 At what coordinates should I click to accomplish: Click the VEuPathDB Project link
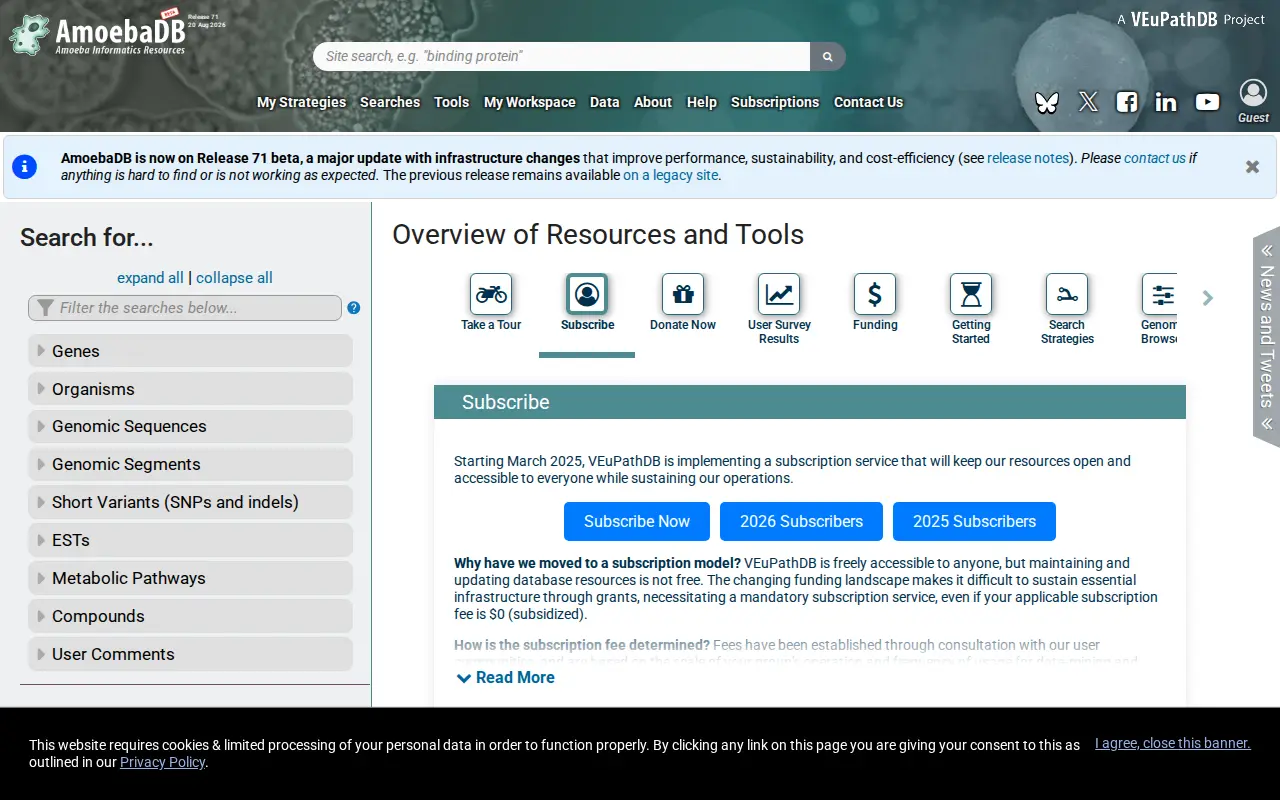(x=1191, y=19)
